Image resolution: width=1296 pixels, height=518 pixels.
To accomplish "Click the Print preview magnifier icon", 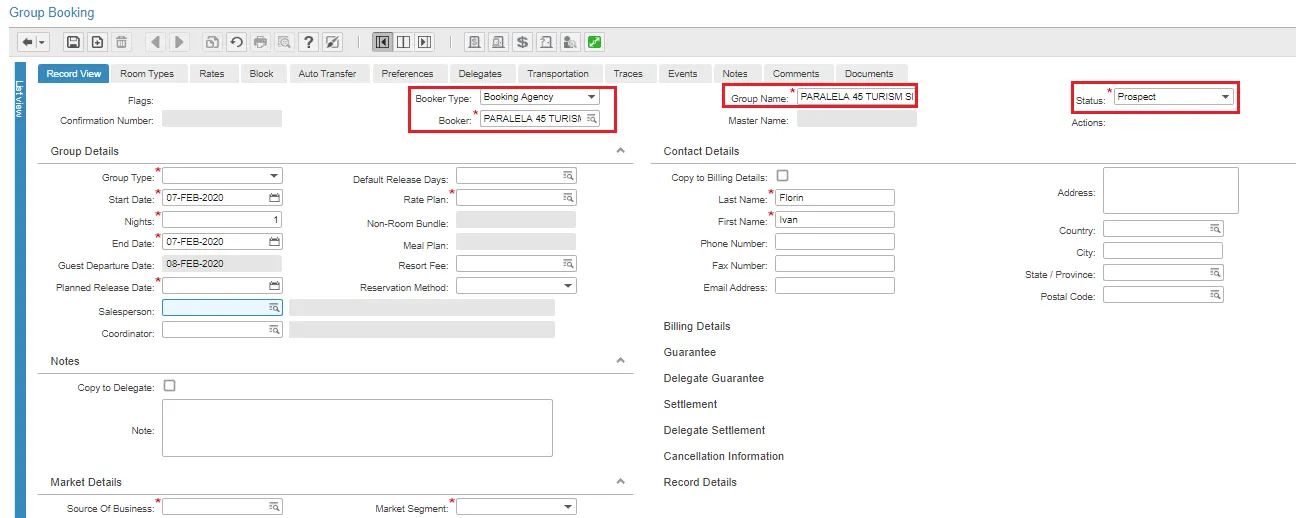I will (285, 42).
